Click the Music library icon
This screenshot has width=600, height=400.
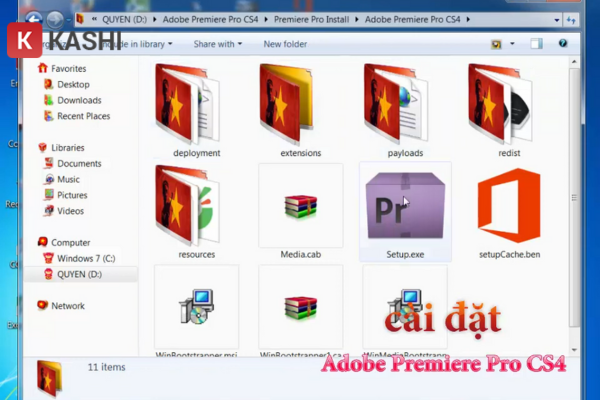[x=48, y=179]
